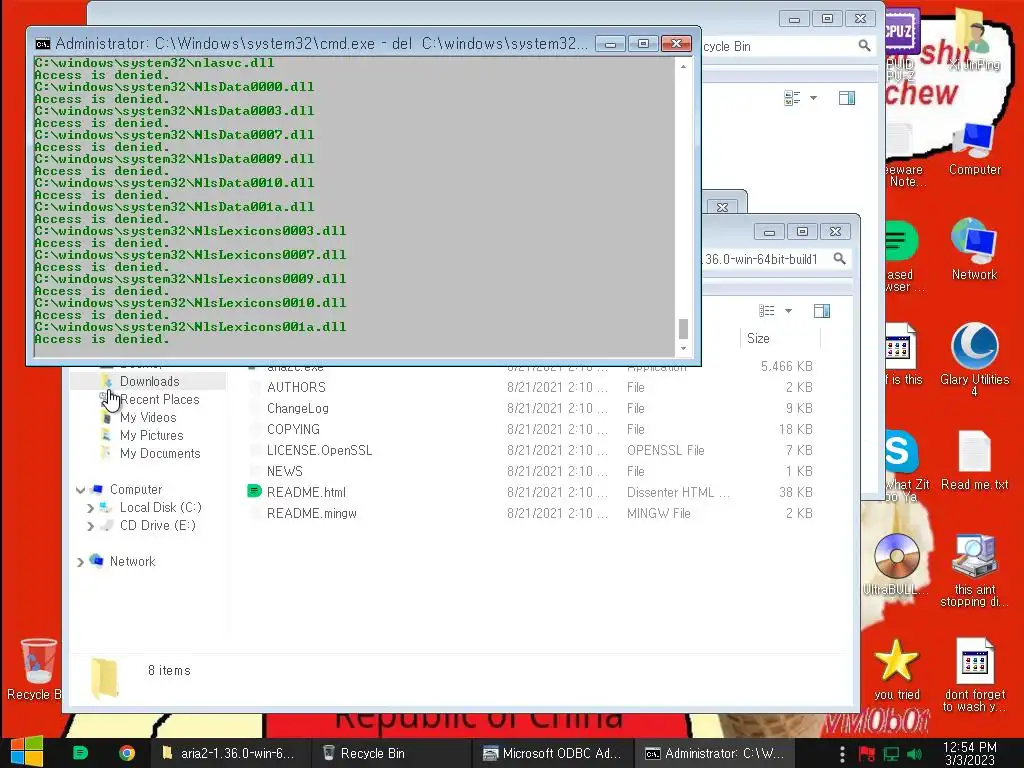Select My Documents in navigation pane
Viewport: 1024px width, 768px height.
click(160, 453)
